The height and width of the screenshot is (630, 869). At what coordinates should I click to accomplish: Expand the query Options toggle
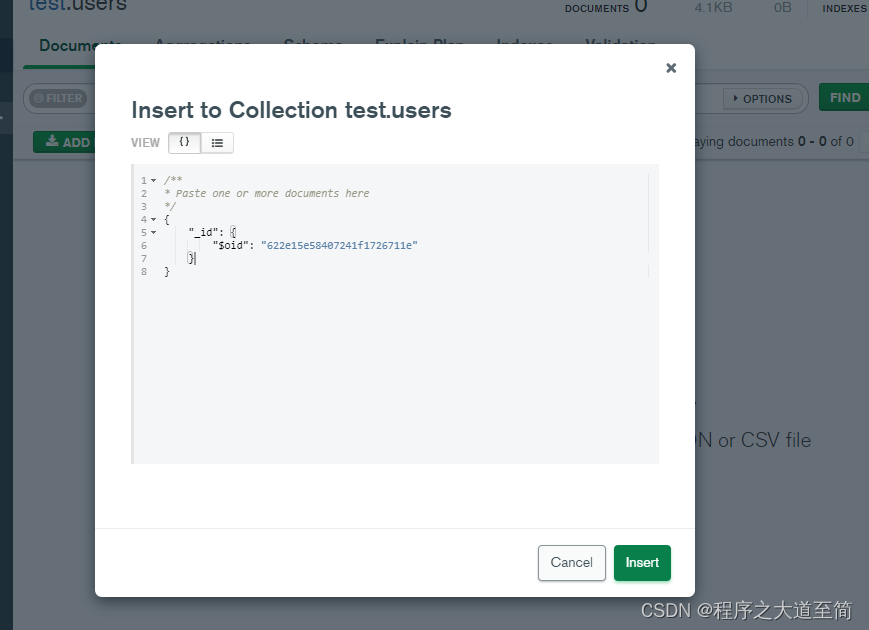(762, 98)
